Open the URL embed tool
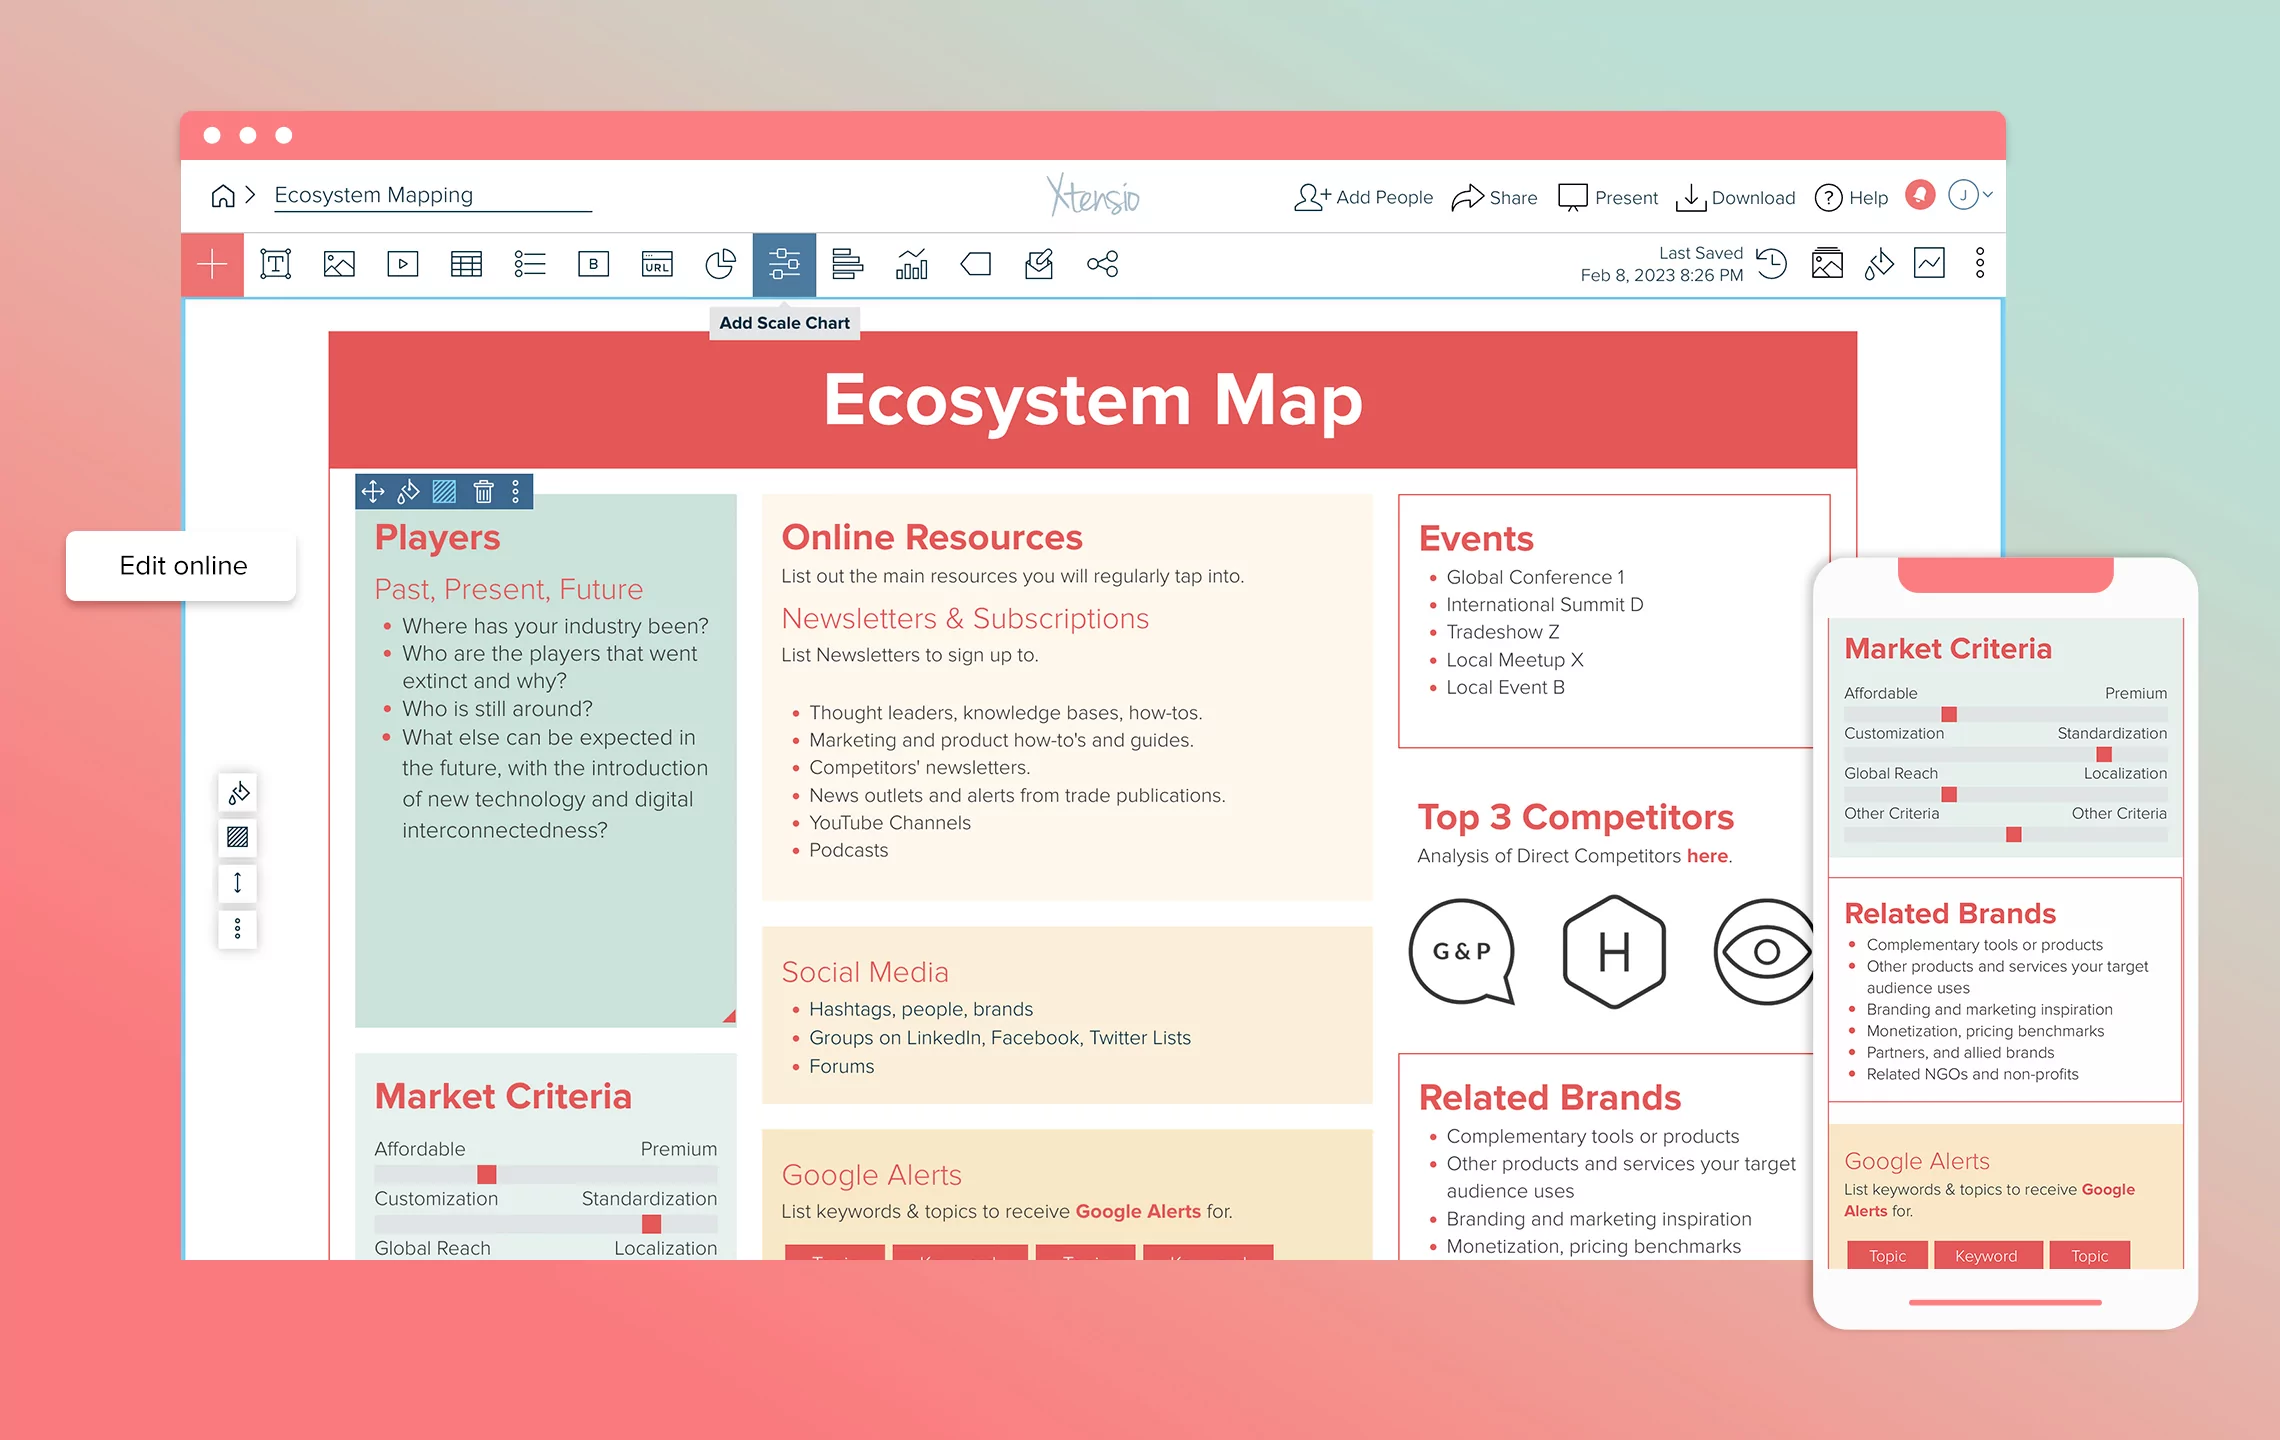 click(x=657, y=263)
